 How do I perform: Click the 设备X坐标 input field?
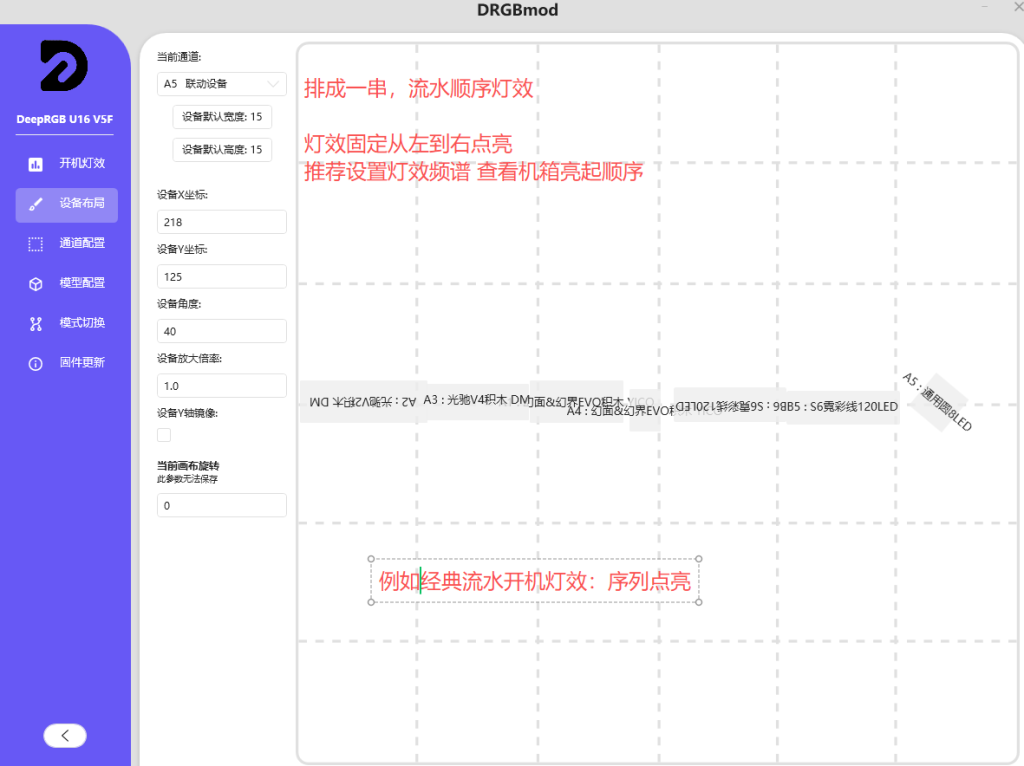[x=221, y=222]
